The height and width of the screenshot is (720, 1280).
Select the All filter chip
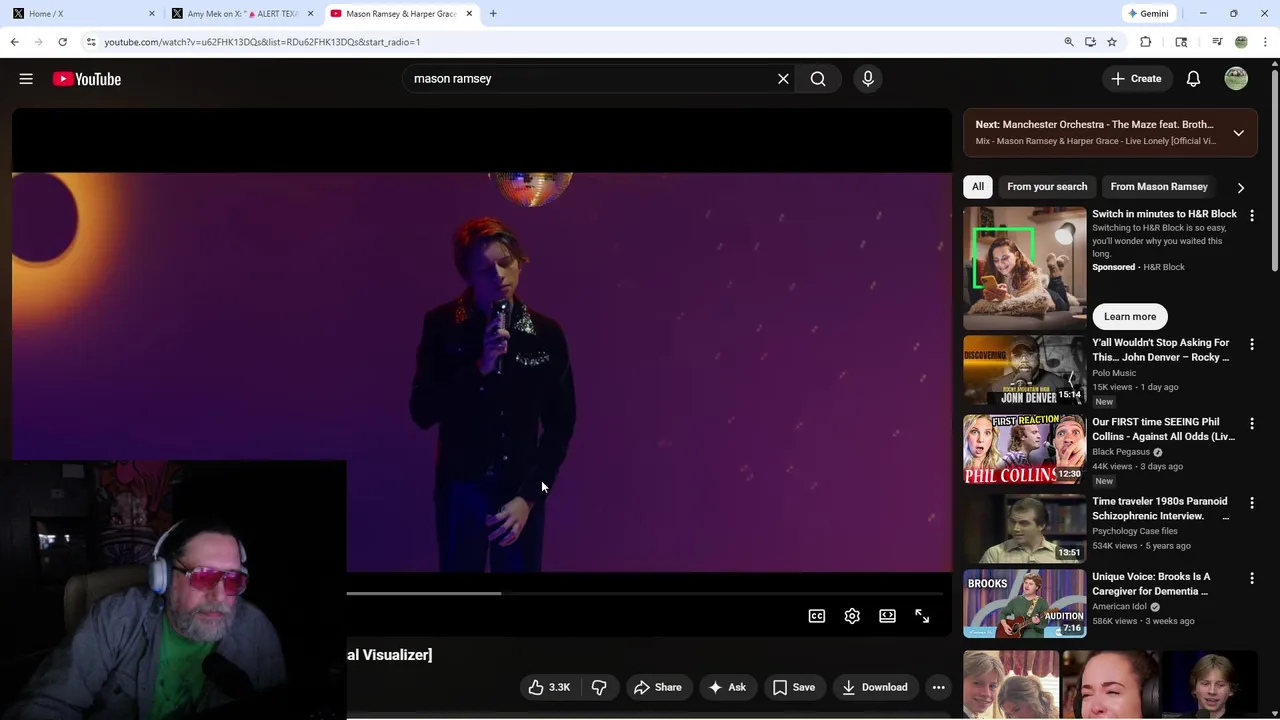(978, 187)
